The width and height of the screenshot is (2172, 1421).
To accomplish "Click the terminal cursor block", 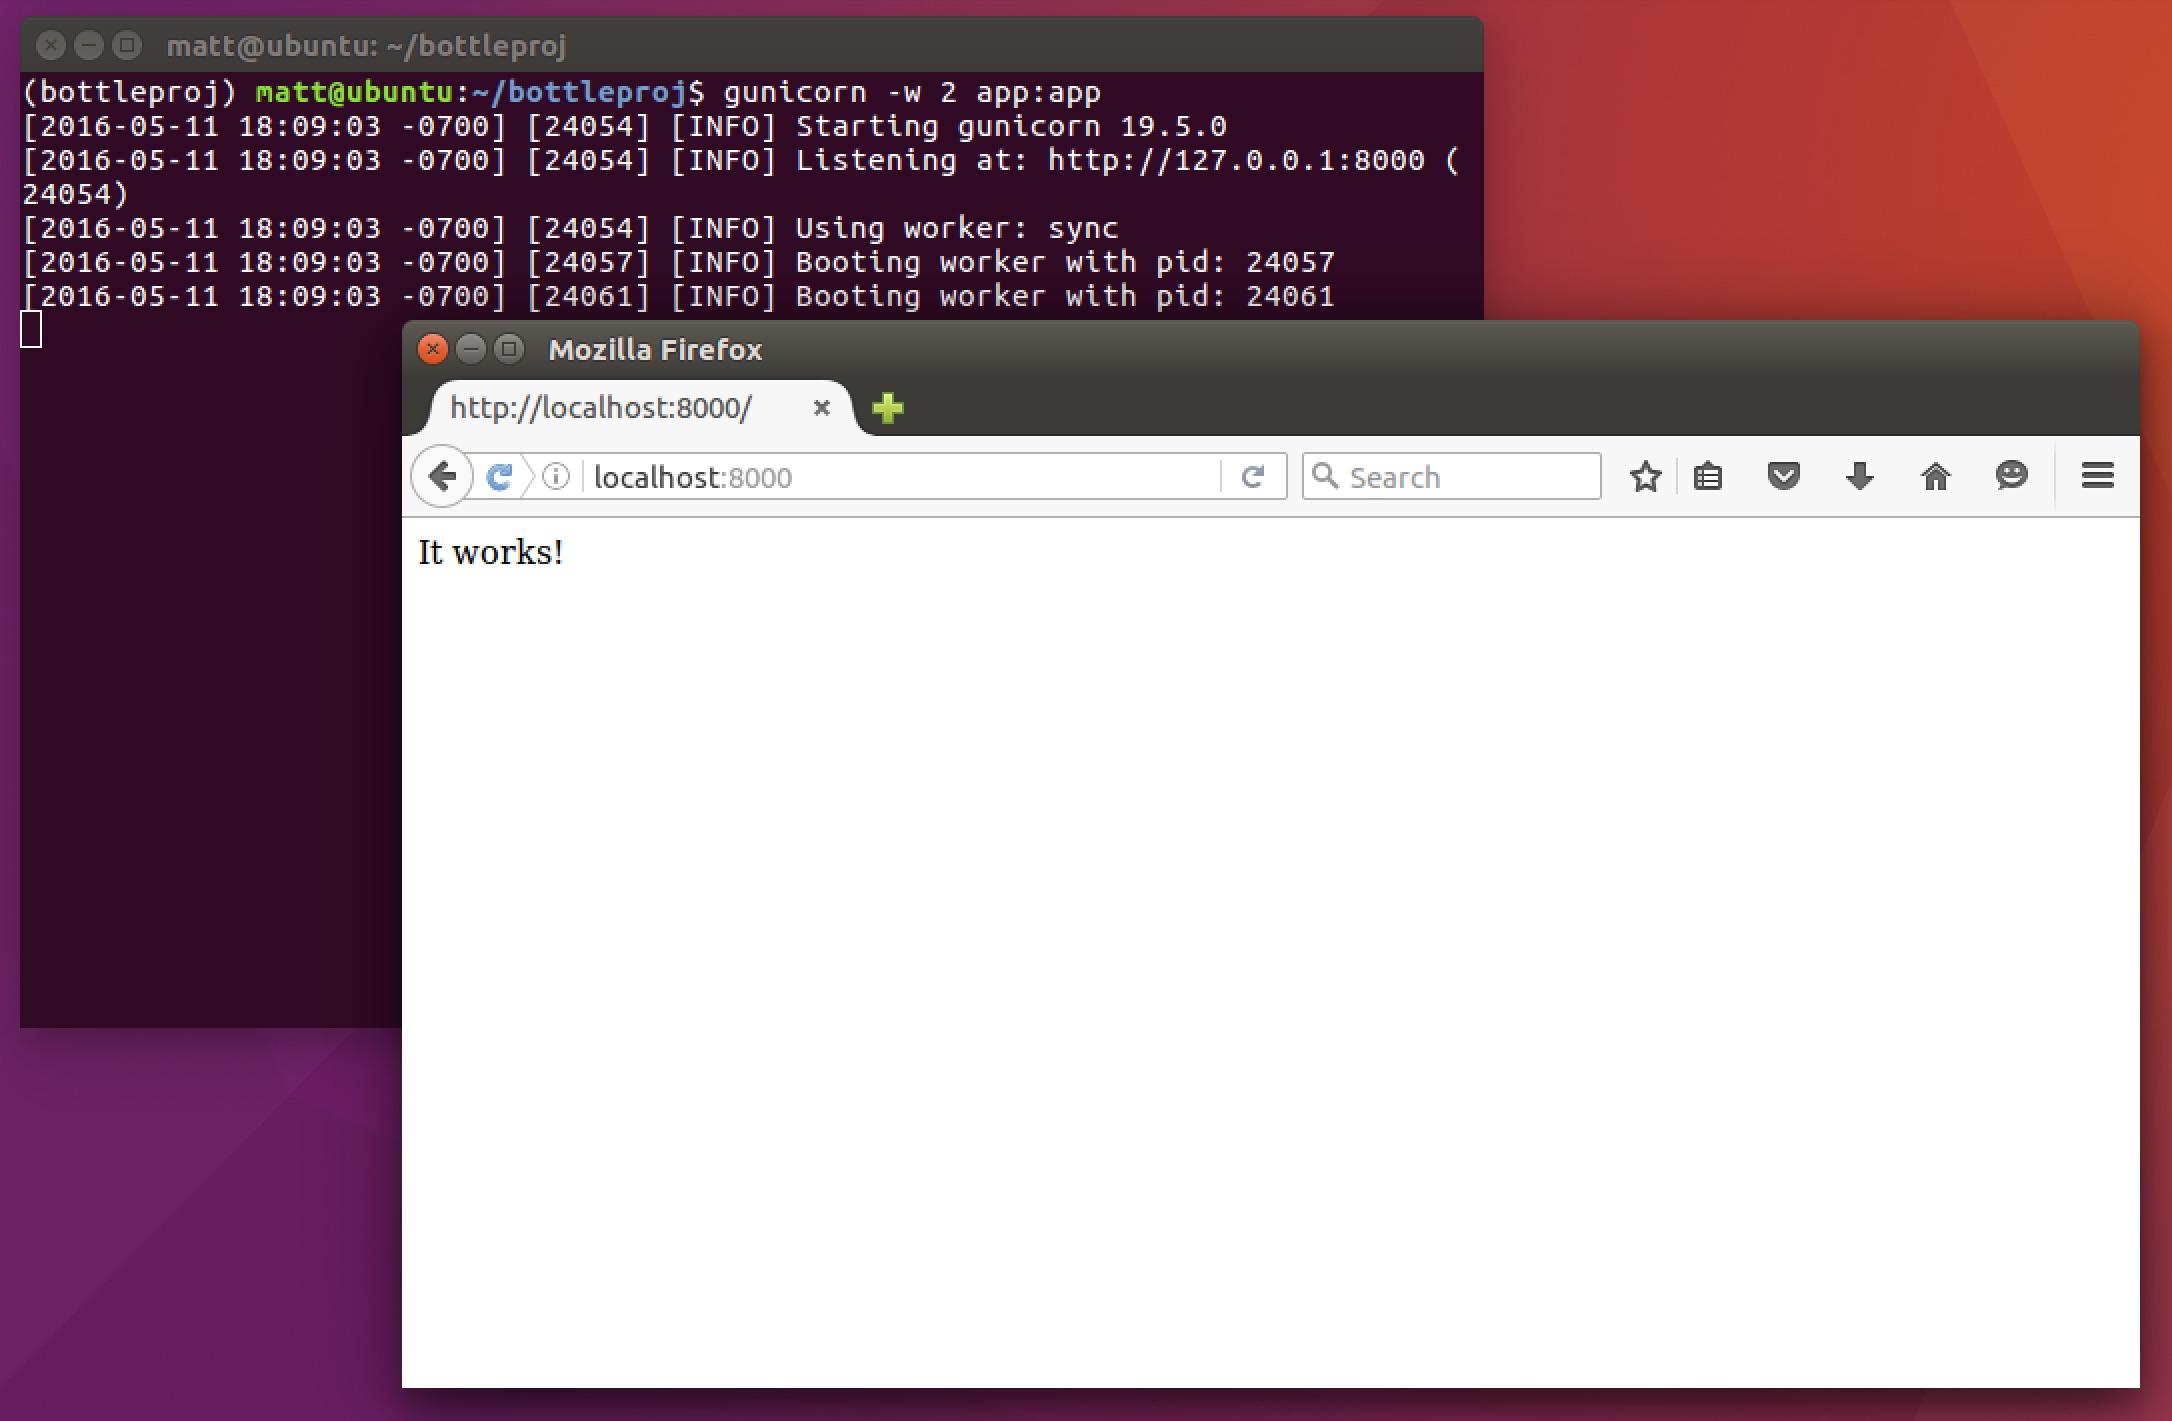I will tap(31, 329).
